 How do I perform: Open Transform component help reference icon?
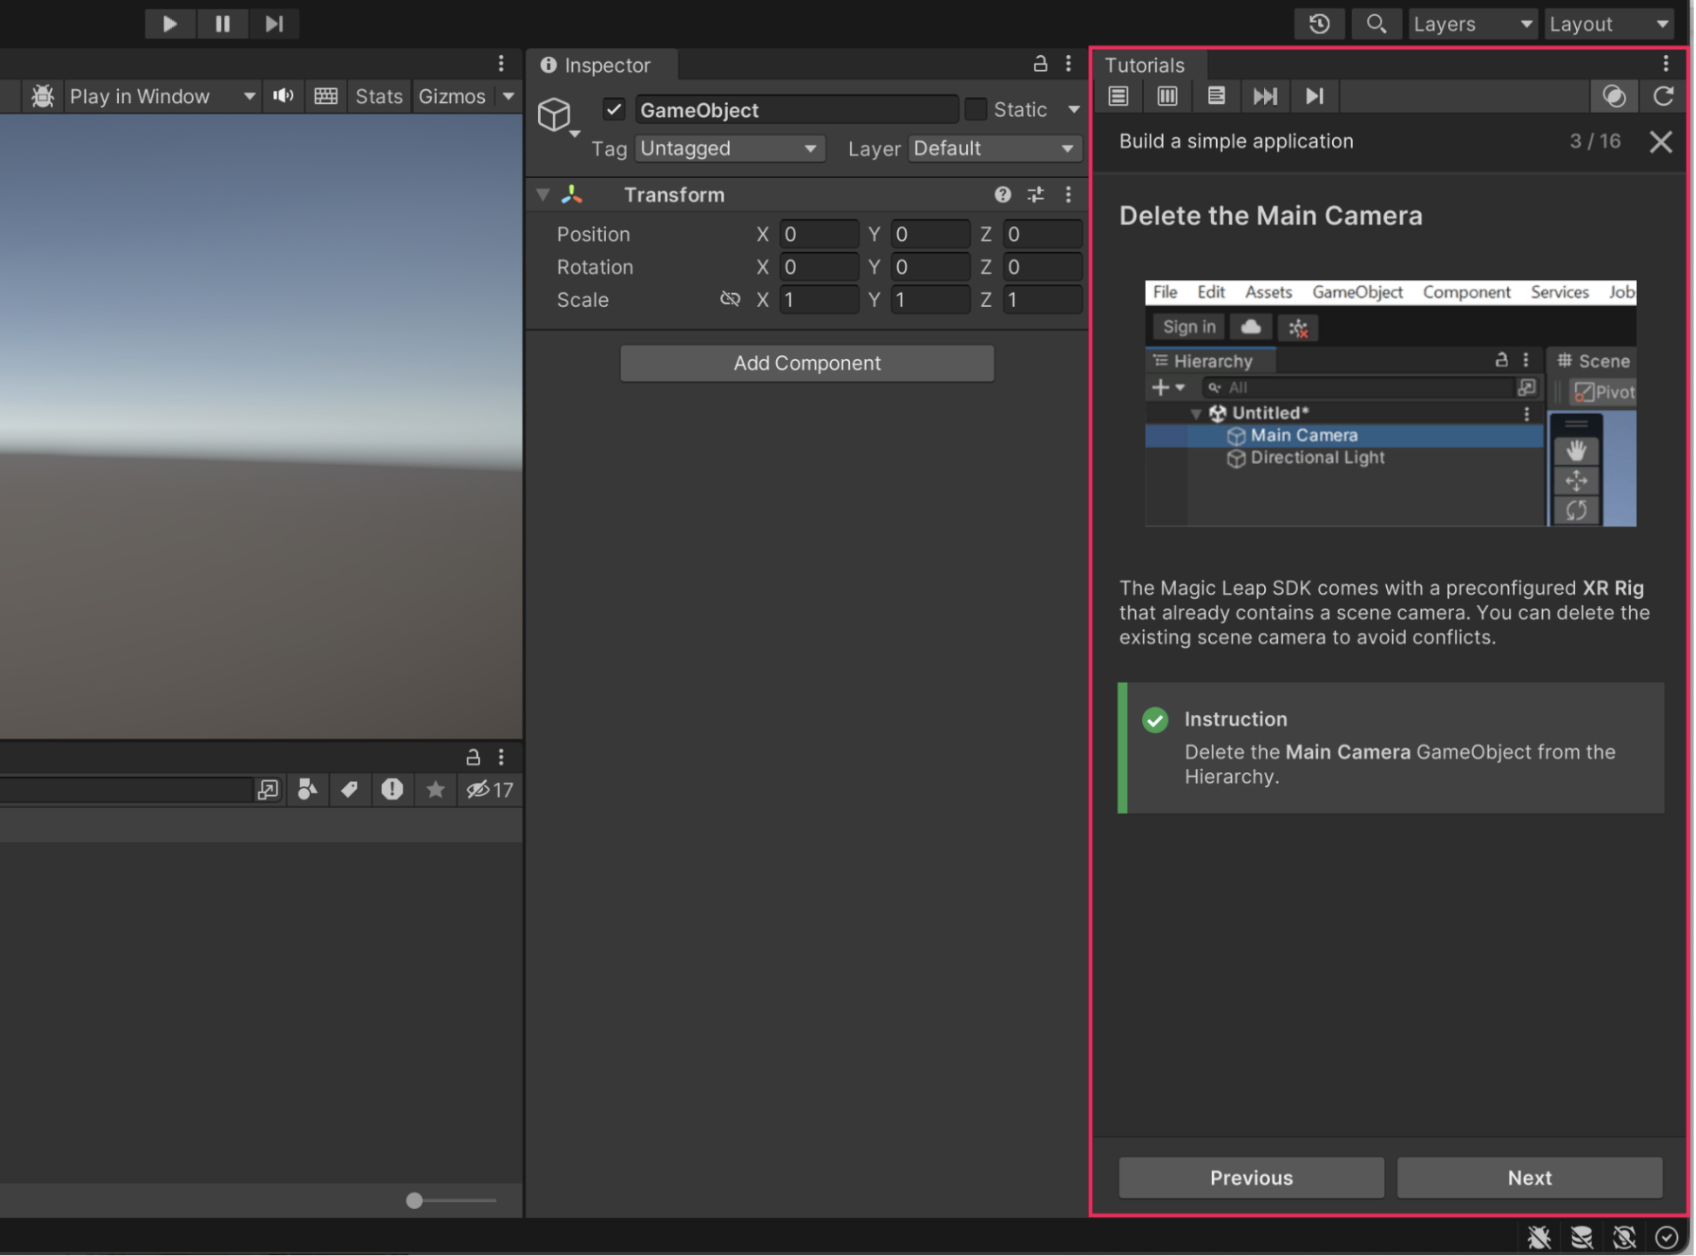pos(1002,195)
